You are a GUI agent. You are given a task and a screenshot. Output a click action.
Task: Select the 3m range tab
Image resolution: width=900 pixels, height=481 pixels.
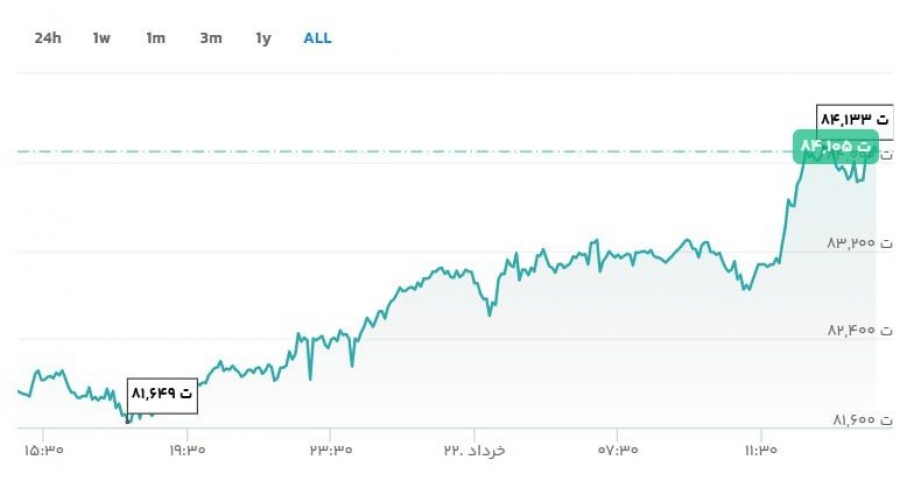[211, 38]
